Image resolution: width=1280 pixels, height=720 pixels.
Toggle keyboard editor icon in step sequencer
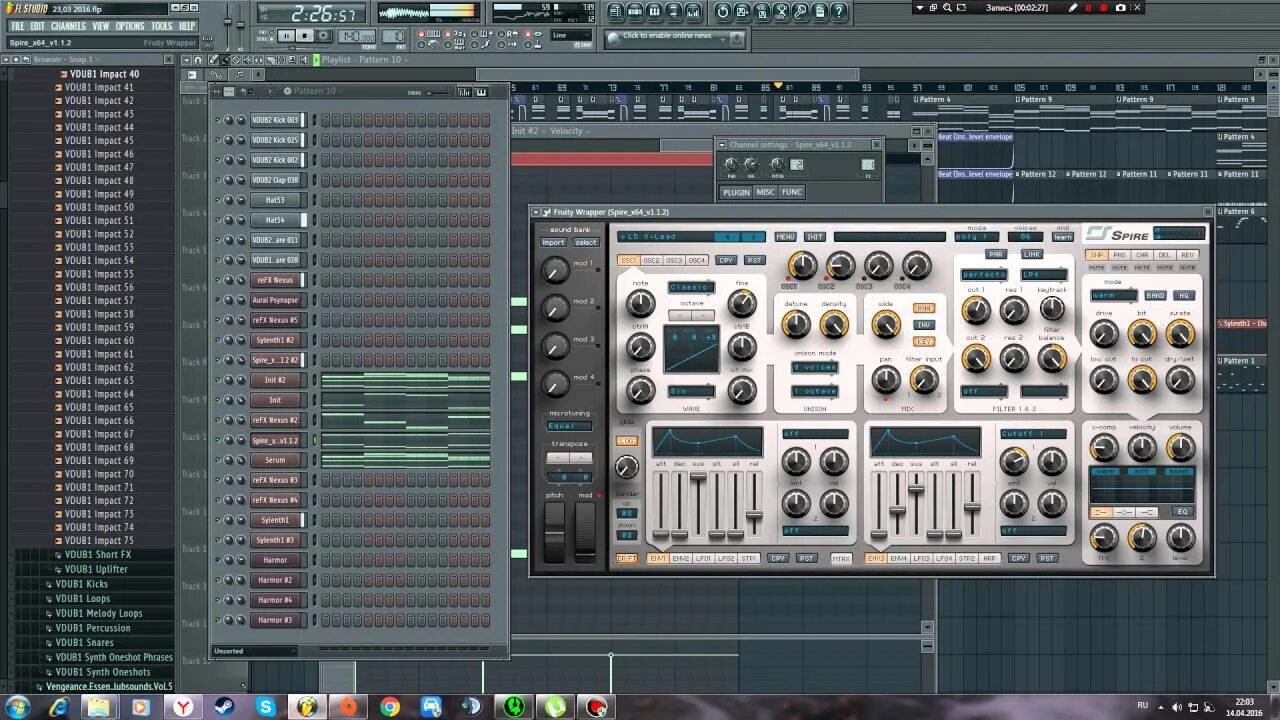pyautogui.click(x=481, y=92)
